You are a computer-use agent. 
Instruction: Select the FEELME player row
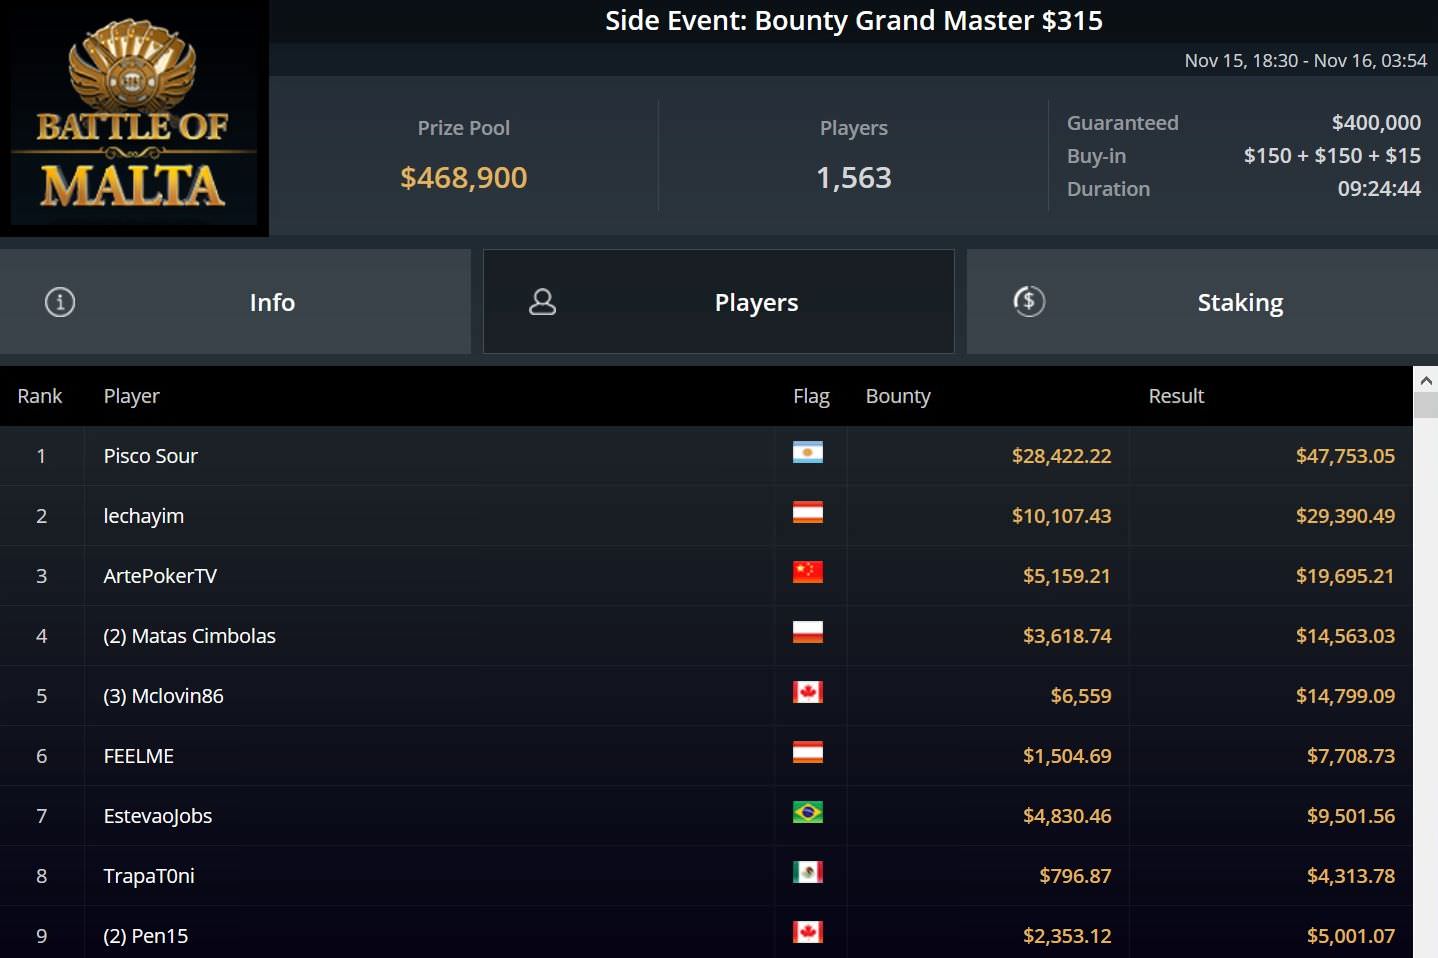[139, 756]
